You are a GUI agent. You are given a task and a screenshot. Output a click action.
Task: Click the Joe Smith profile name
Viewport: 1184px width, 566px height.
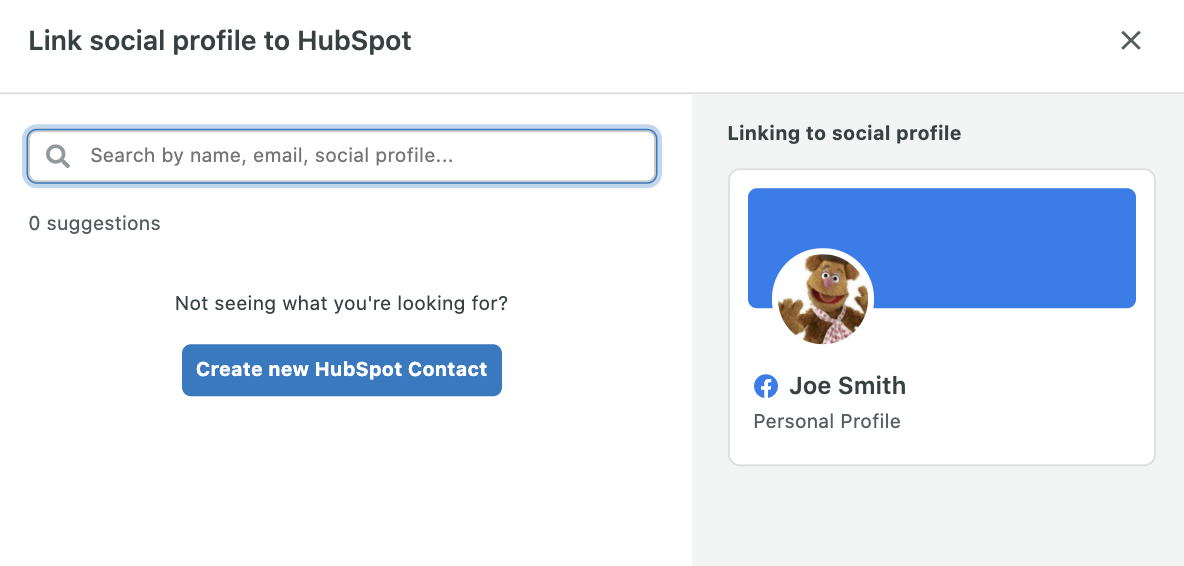(x=847, y=386)
